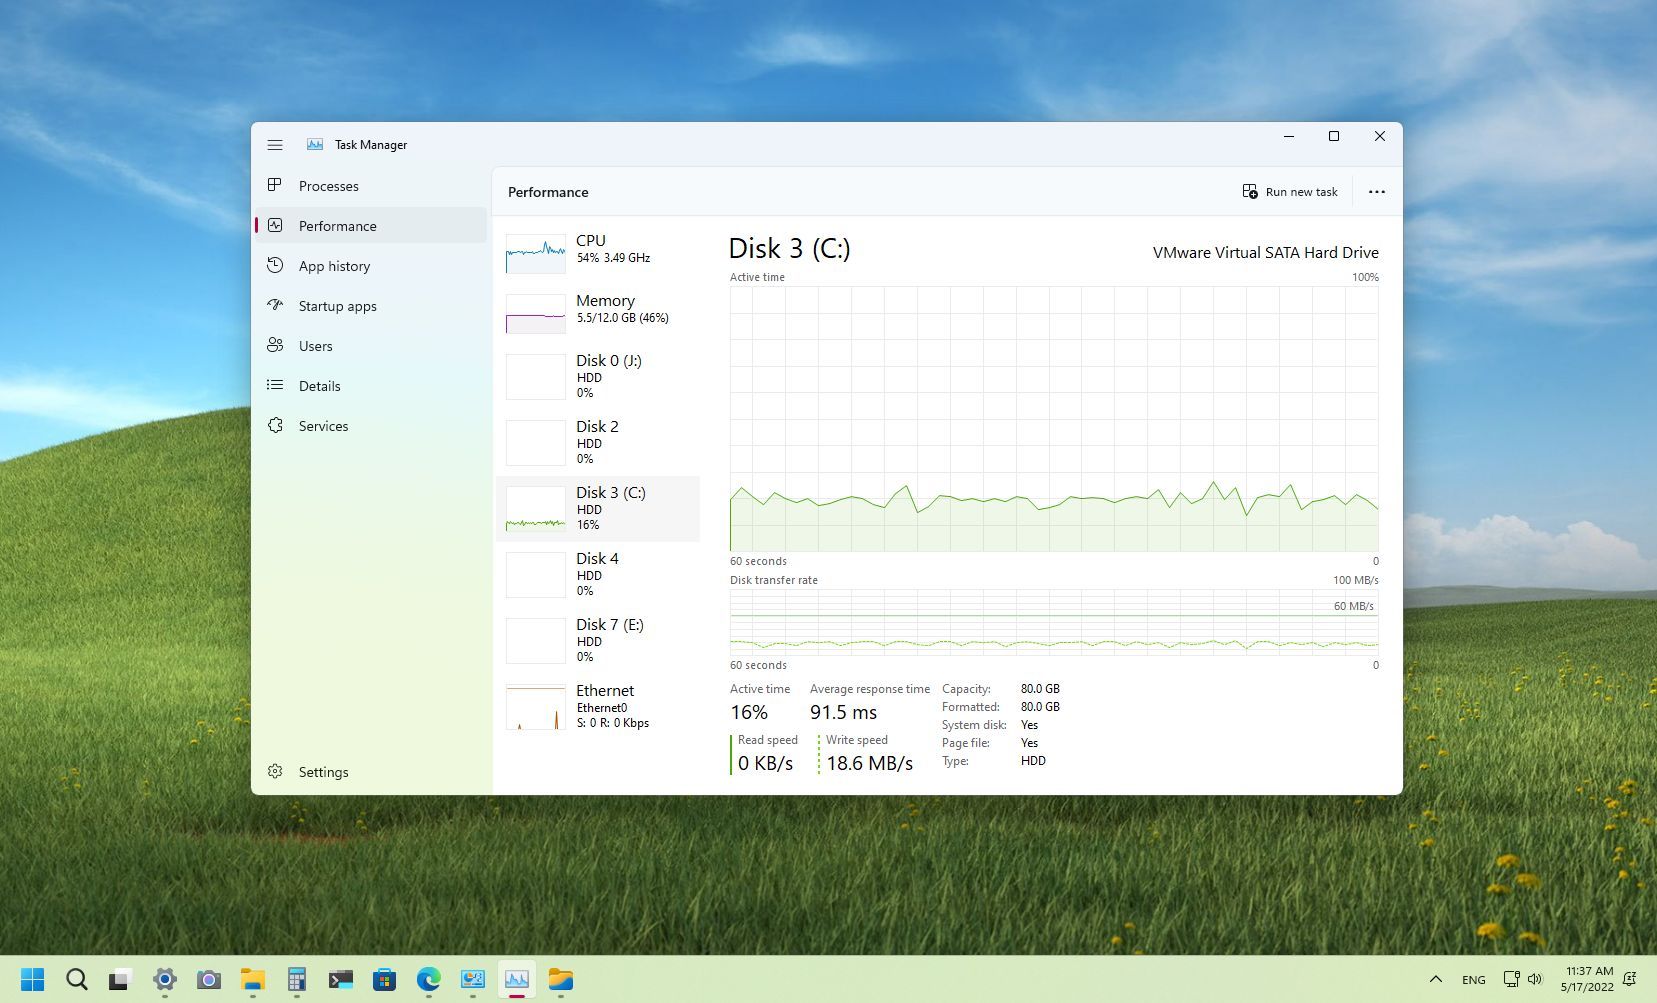The height and width of the screenshot is (1003, 1657).
Task: Launch Microsoft Edge from taskbar
Action: 429,980
